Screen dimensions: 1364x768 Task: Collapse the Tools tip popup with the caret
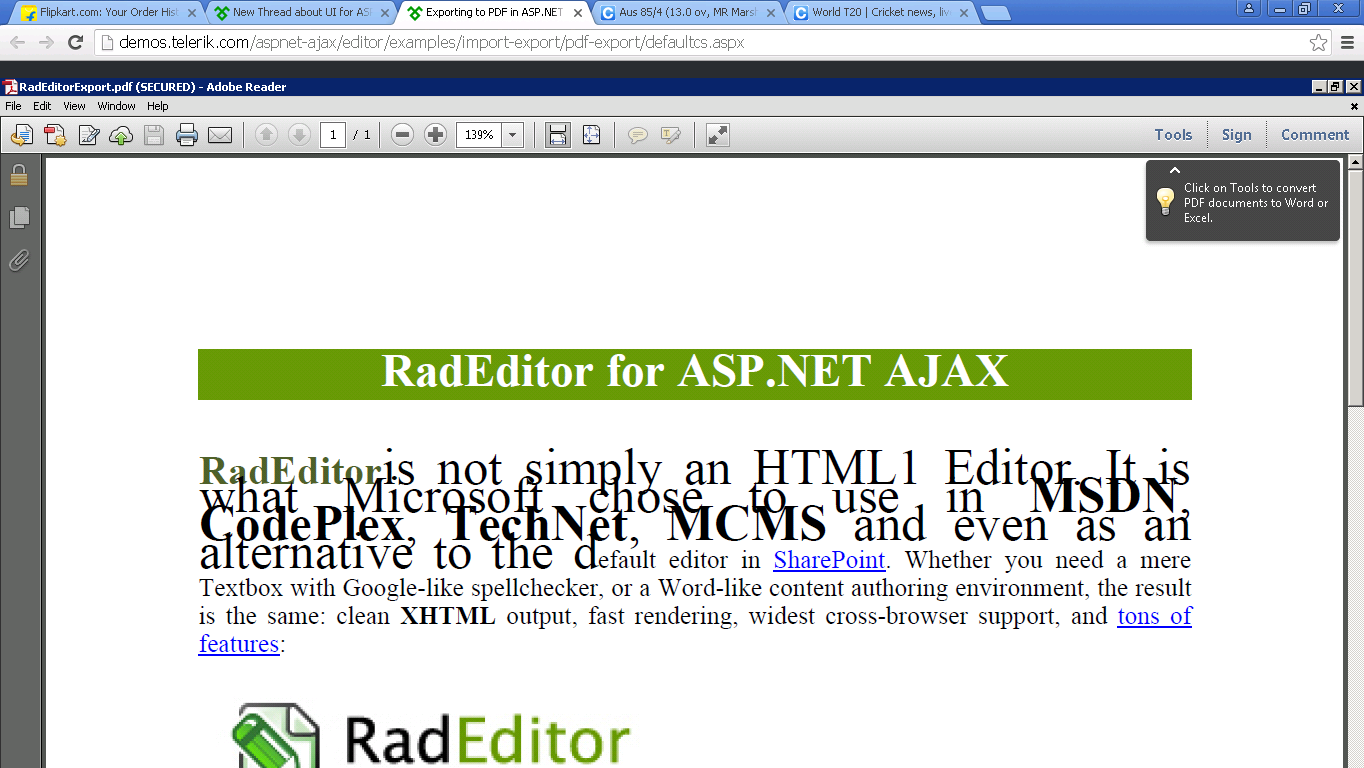[1175, 171]
